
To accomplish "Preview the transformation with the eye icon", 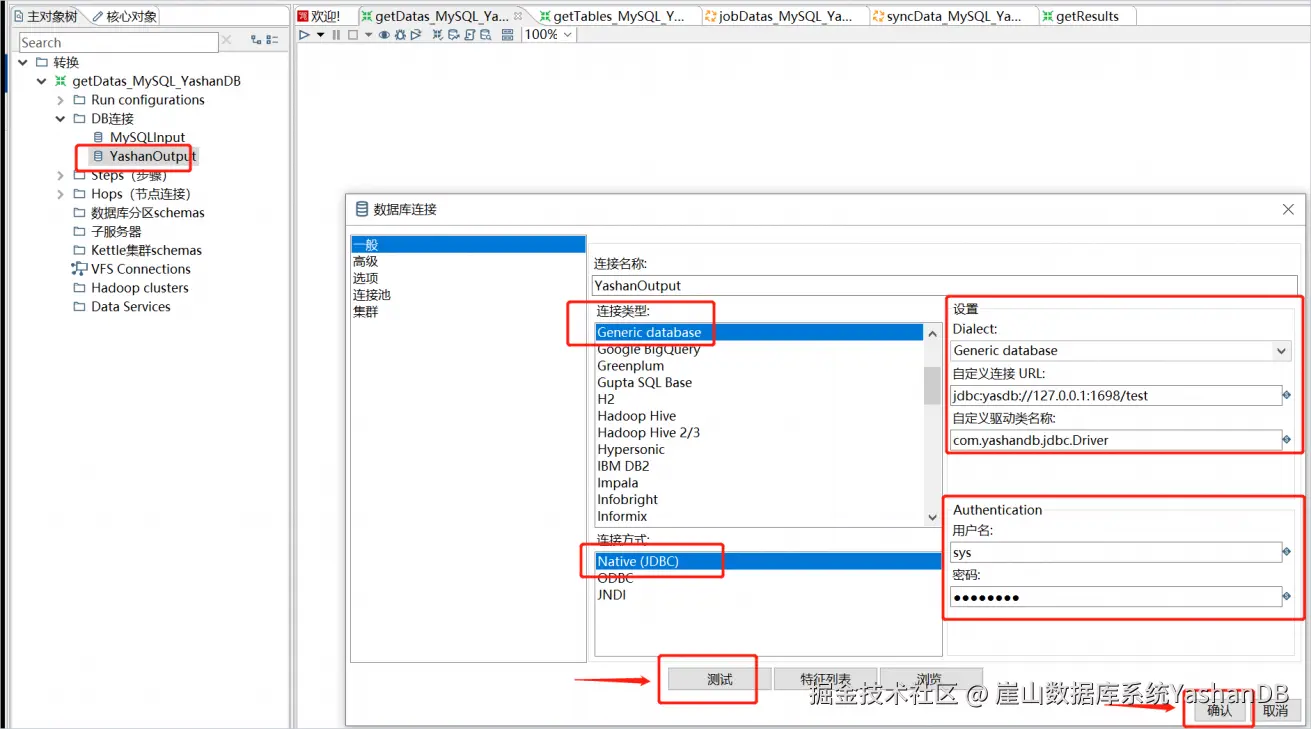I will (384, 35).
